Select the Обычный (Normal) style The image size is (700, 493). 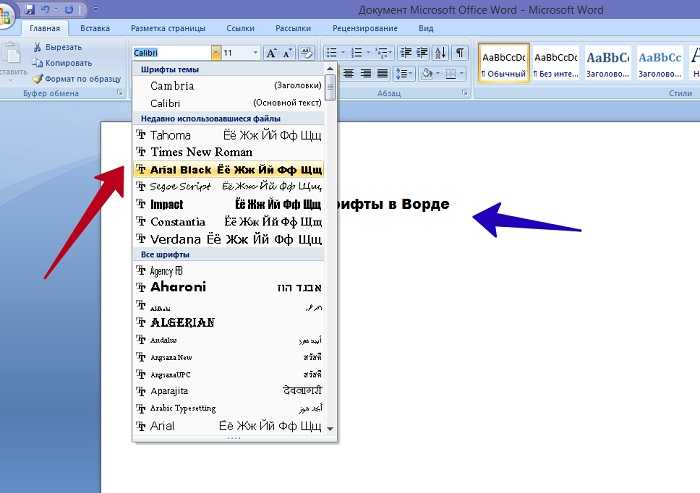tap(504, 63)
